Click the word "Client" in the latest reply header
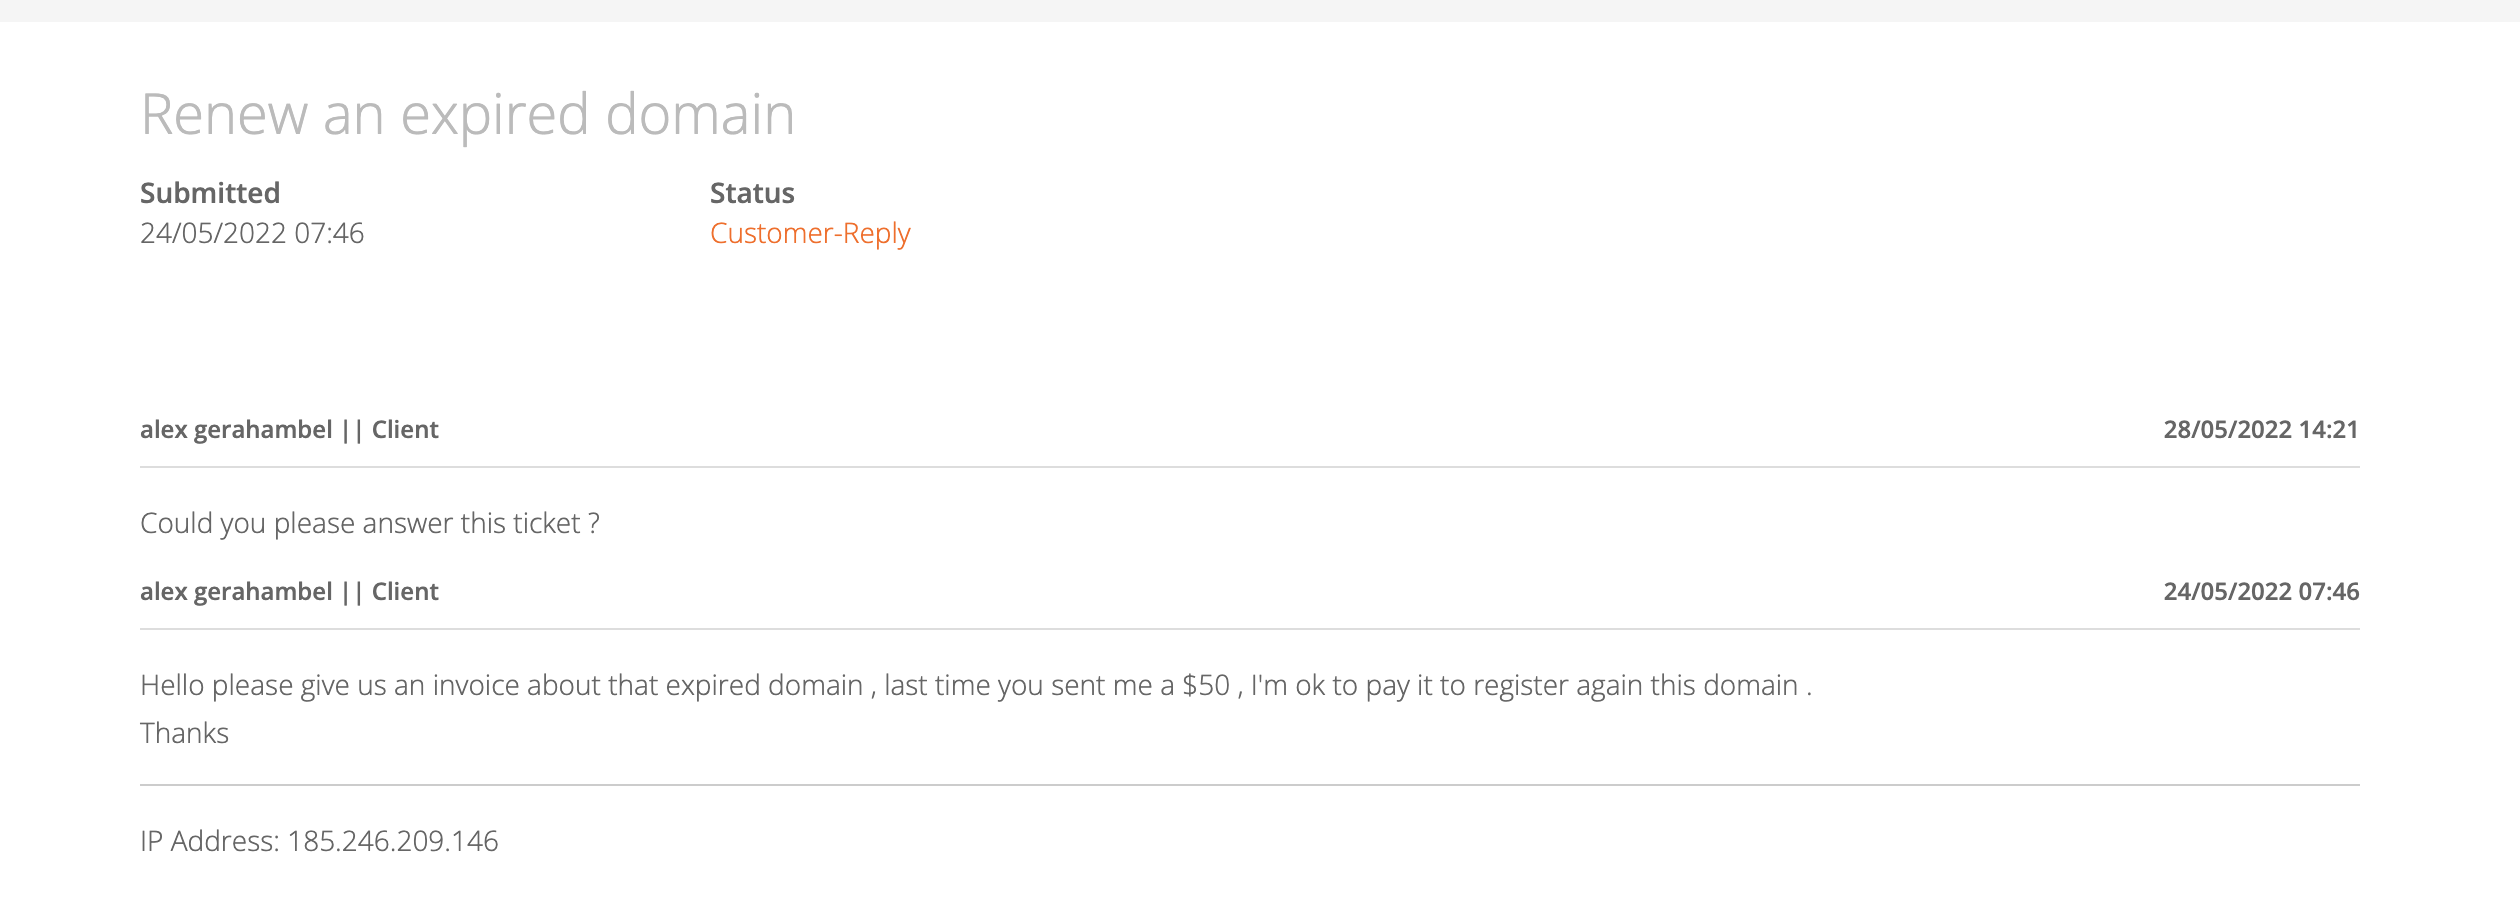The height and width of the screenshot is (900, 2520). [405, 430]
